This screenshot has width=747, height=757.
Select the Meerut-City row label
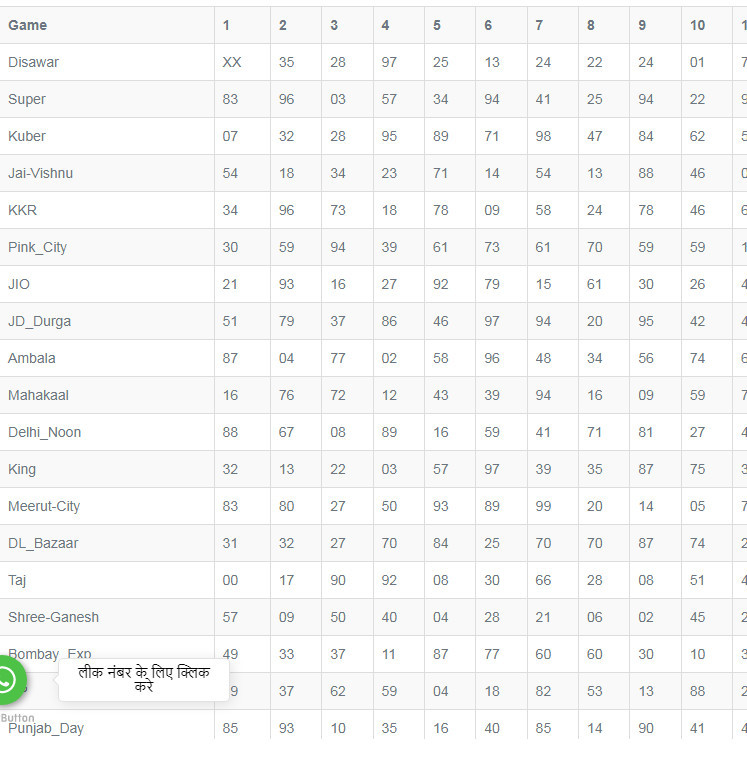44,506
